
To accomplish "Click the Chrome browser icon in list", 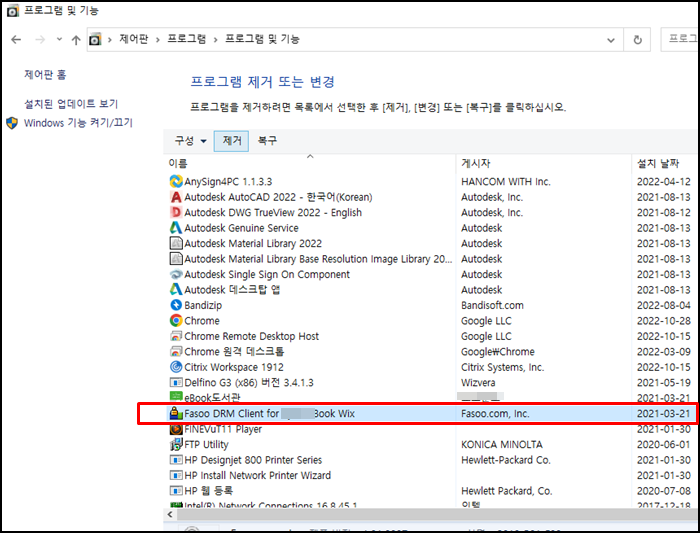I will coord(176,321).
